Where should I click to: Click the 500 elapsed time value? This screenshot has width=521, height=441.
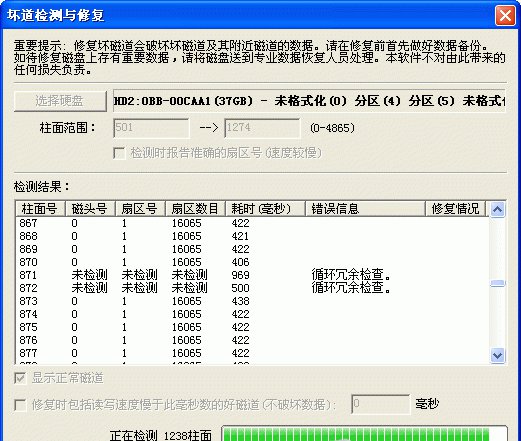pyautogui.click(x=240, y=288)
